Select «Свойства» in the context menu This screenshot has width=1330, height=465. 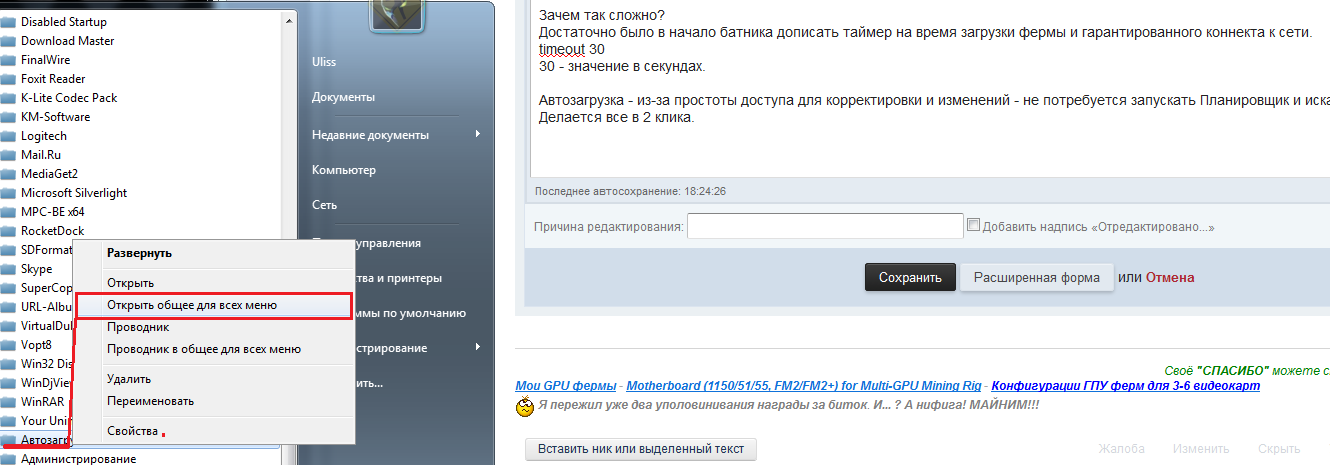coord(132,431)
